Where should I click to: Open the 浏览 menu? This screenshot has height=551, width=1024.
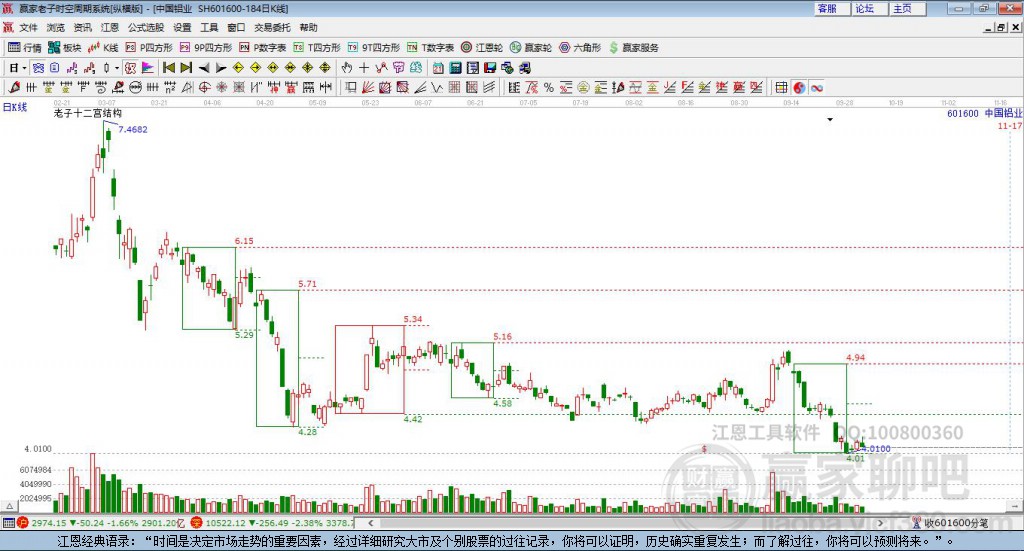tap(56, 27)
